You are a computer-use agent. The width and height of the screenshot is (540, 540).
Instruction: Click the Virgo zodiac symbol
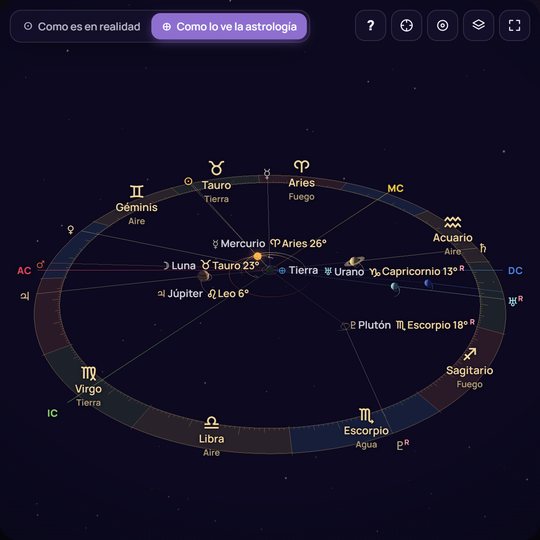coord(89,373)
